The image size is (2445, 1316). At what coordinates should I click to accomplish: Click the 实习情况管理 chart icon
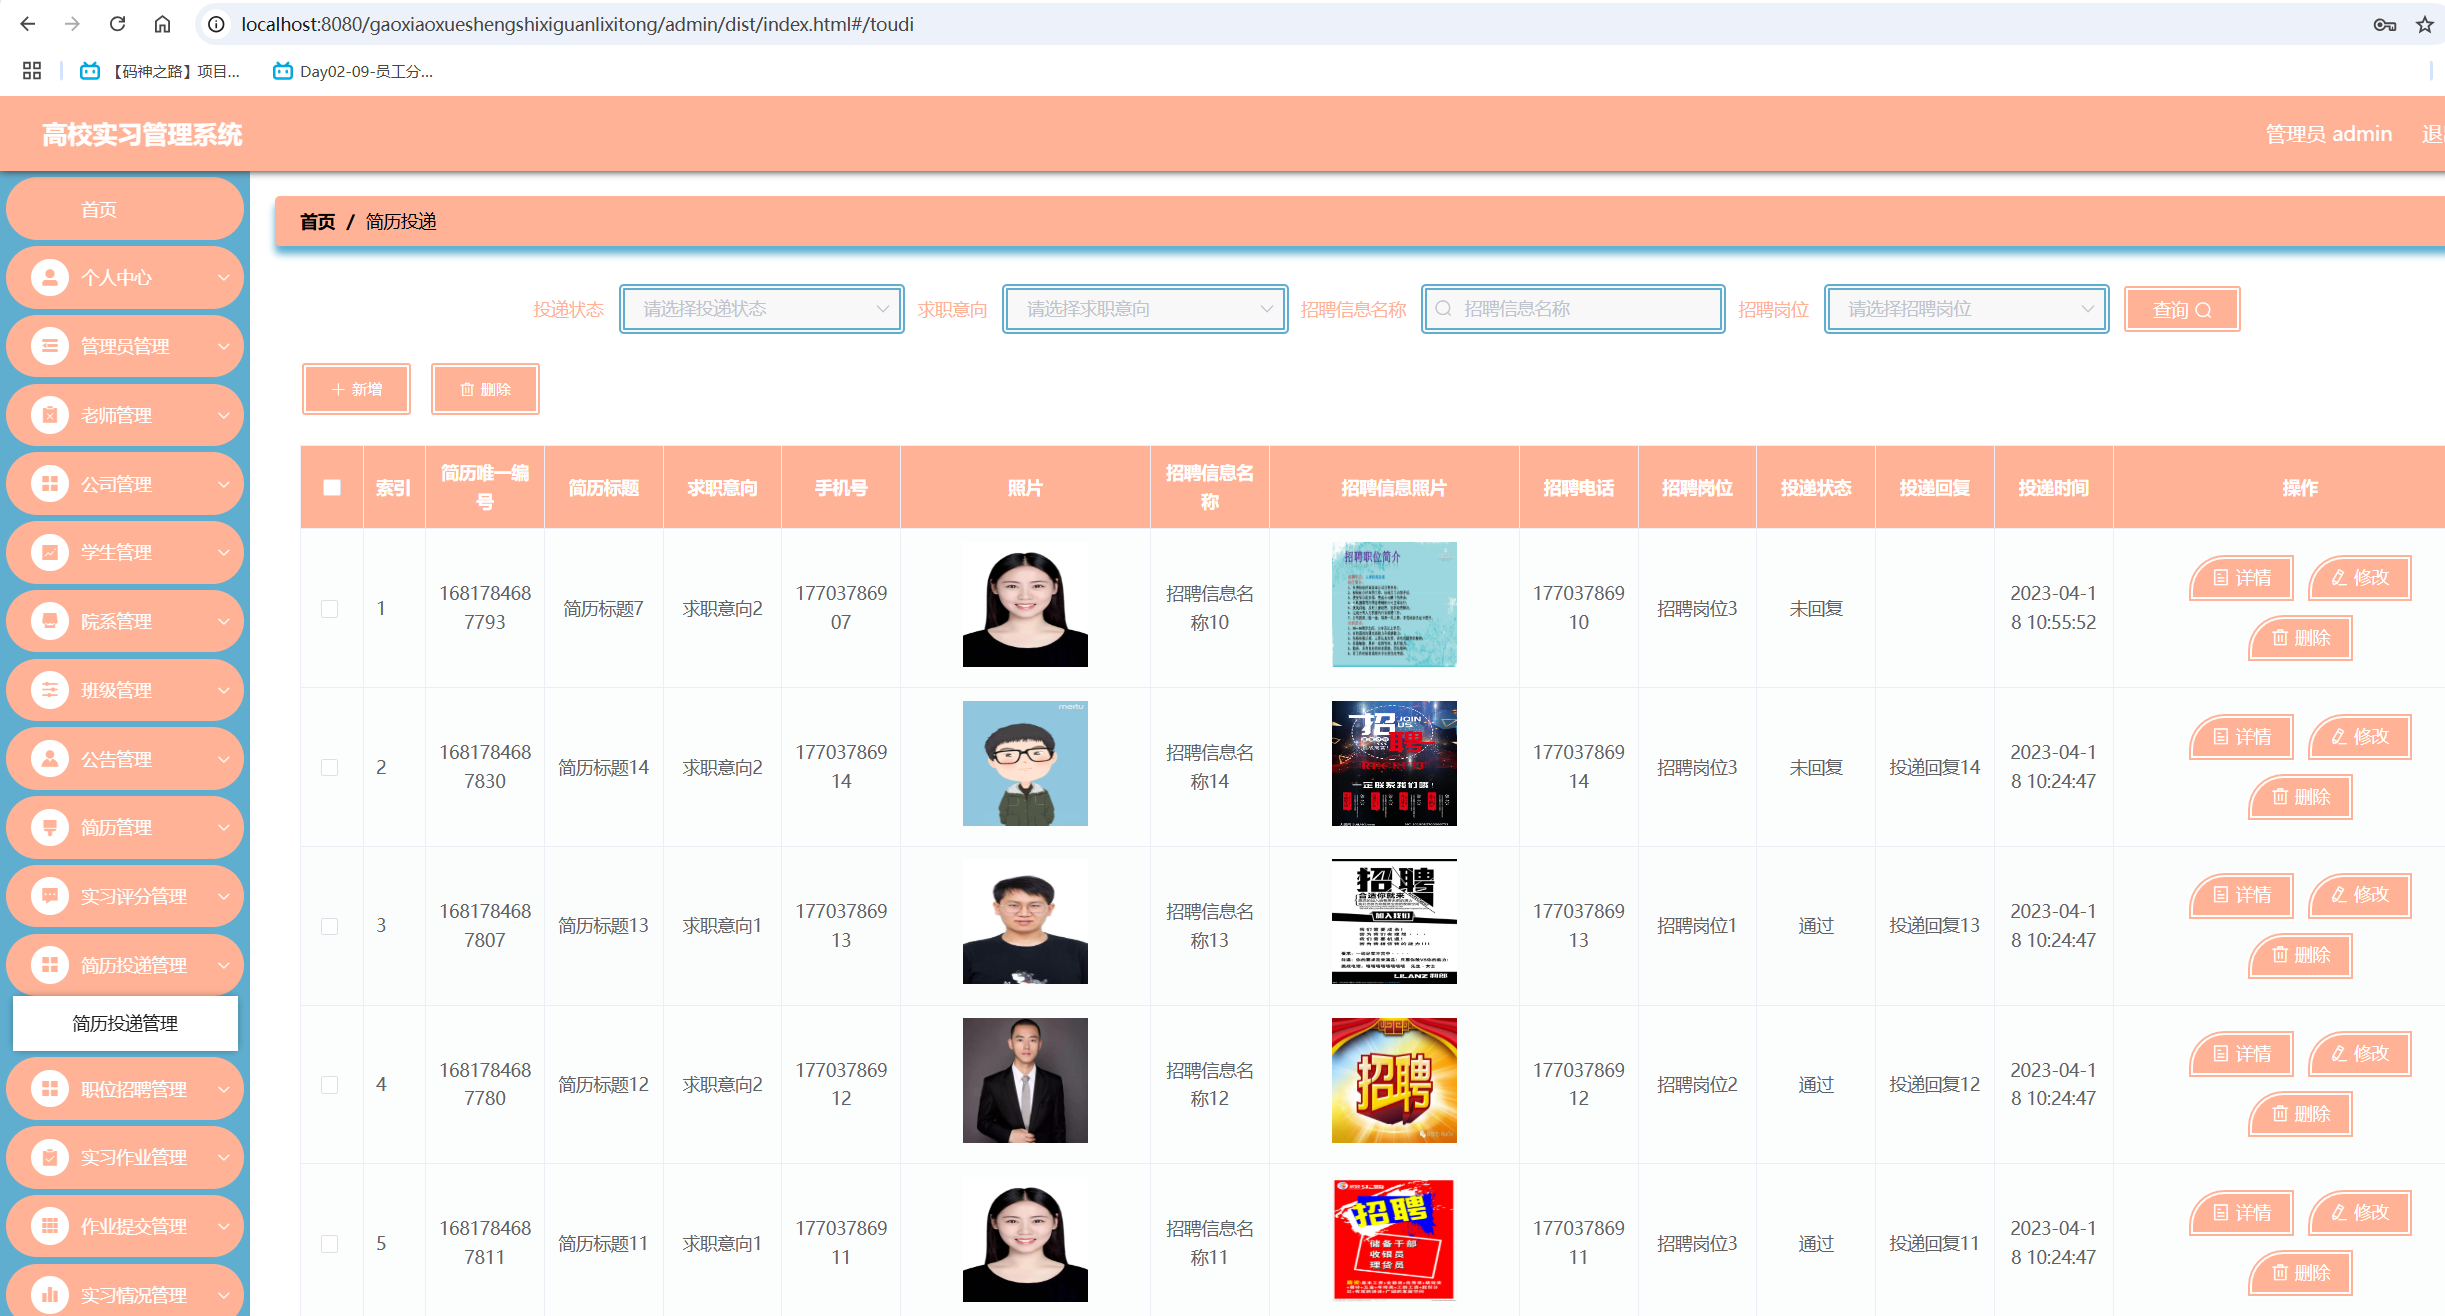click(x=49, y=1295)
